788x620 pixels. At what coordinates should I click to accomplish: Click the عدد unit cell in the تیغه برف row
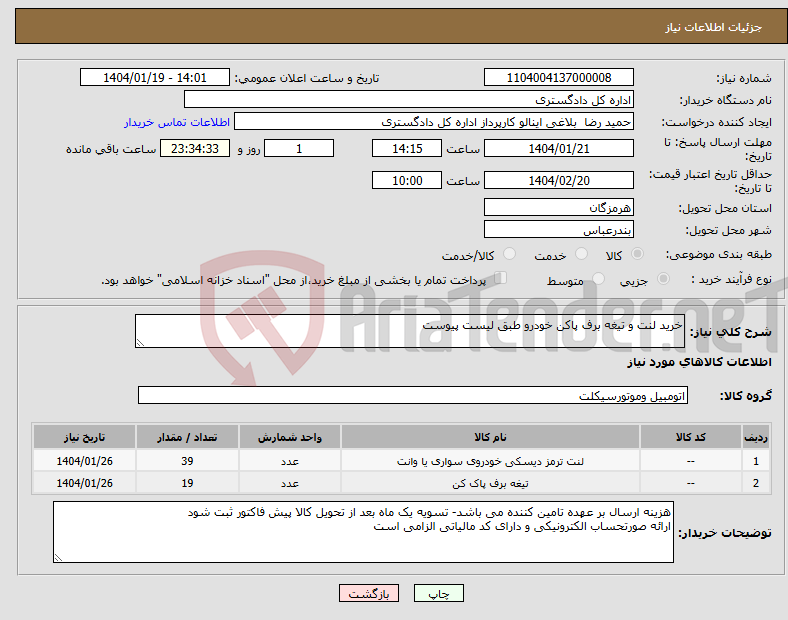tap(290, 483)
